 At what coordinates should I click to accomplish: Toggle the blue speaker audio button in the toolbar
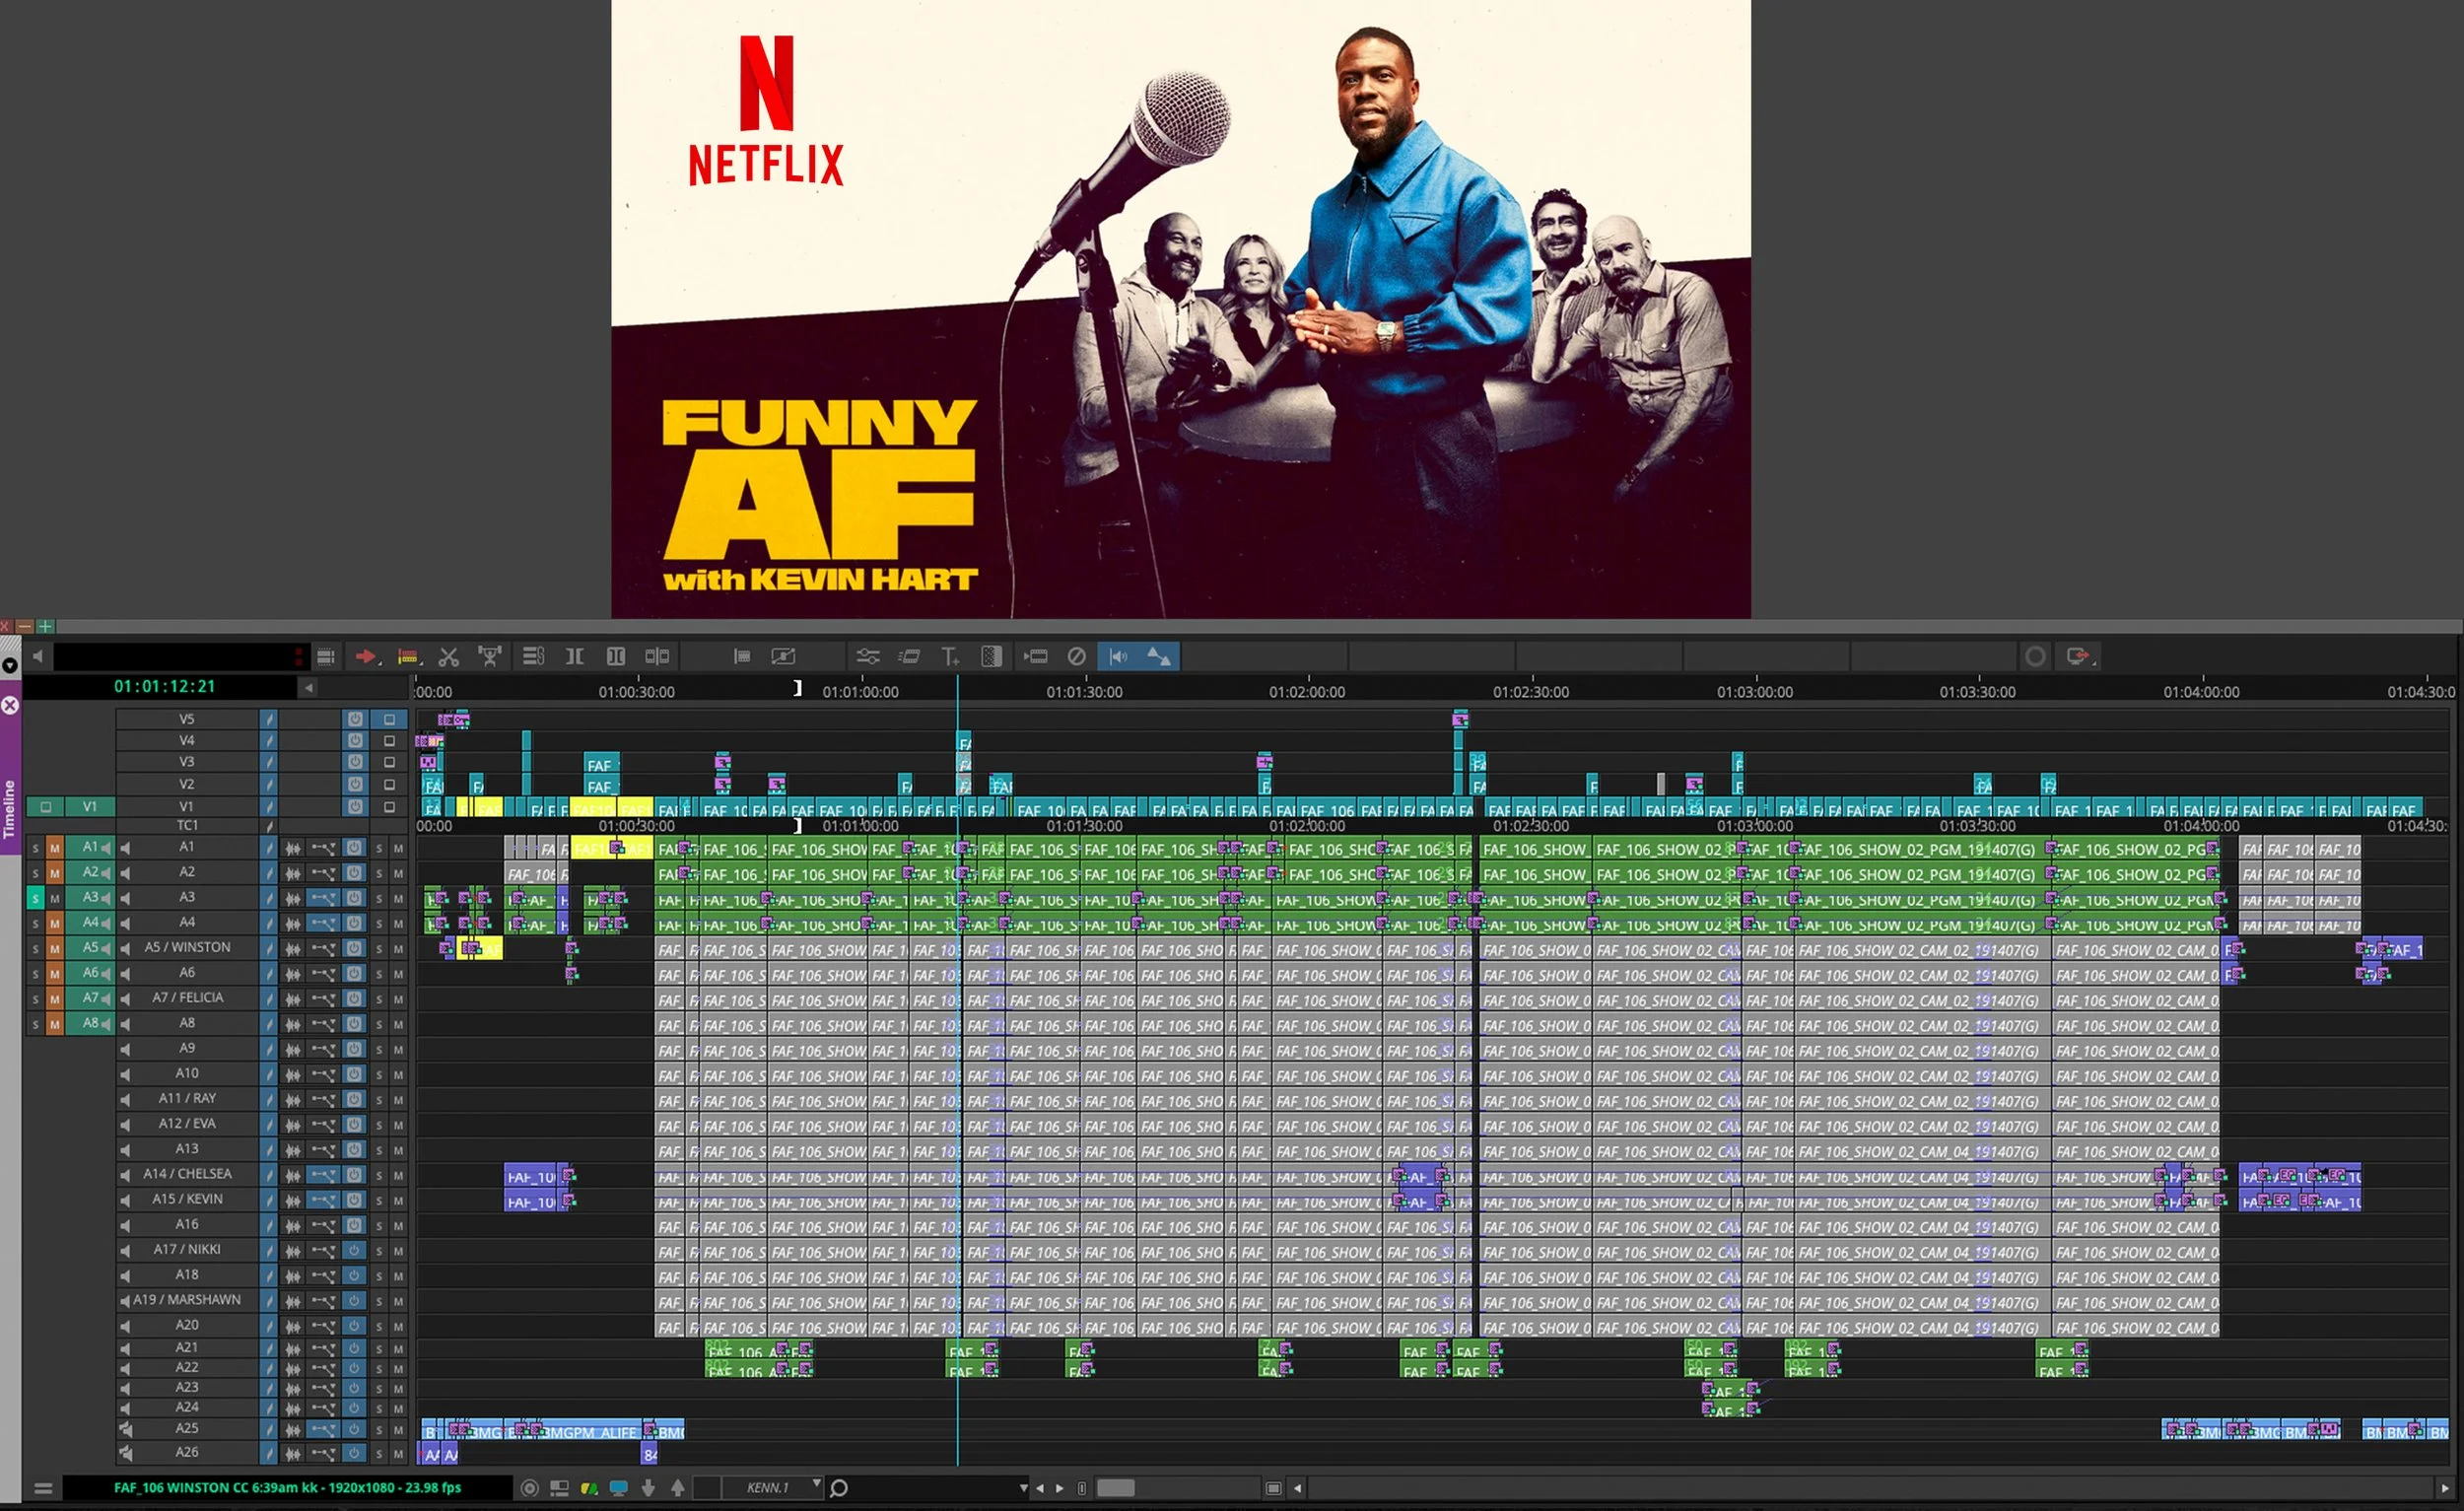click(1118, 657)
